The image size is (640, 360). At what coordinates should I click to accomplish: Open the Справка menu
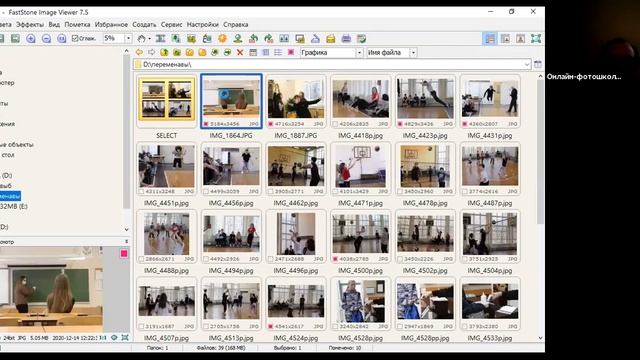236,24
